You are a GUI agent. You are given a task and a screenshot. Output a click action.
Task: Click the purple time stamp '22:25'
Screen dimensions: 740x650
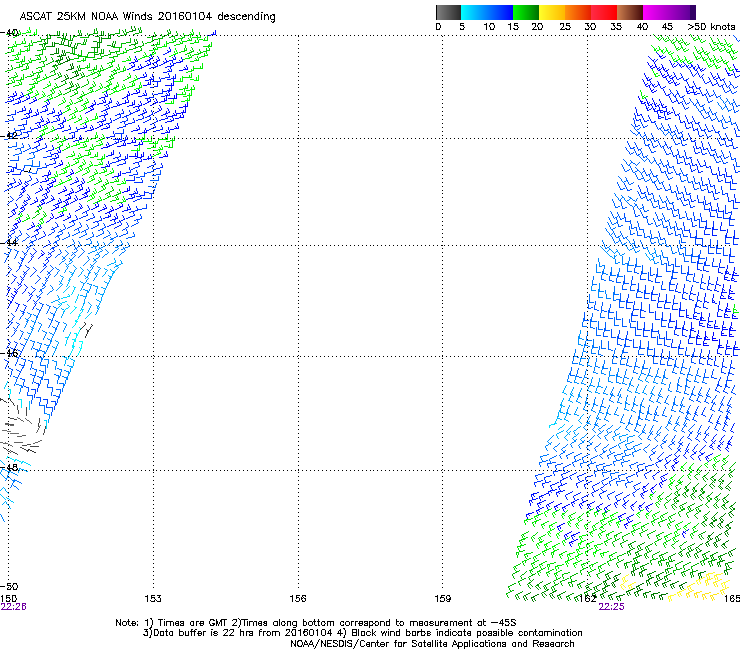pyautogui.click(x=611, y=607)
